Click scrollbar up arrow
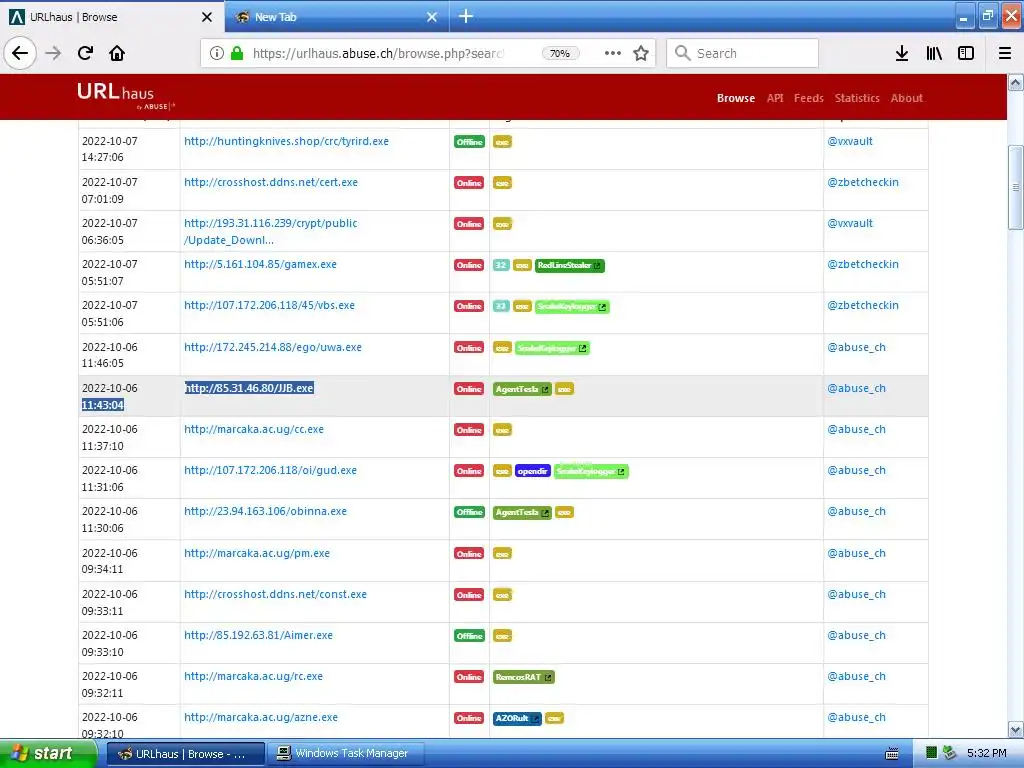 1015,82
